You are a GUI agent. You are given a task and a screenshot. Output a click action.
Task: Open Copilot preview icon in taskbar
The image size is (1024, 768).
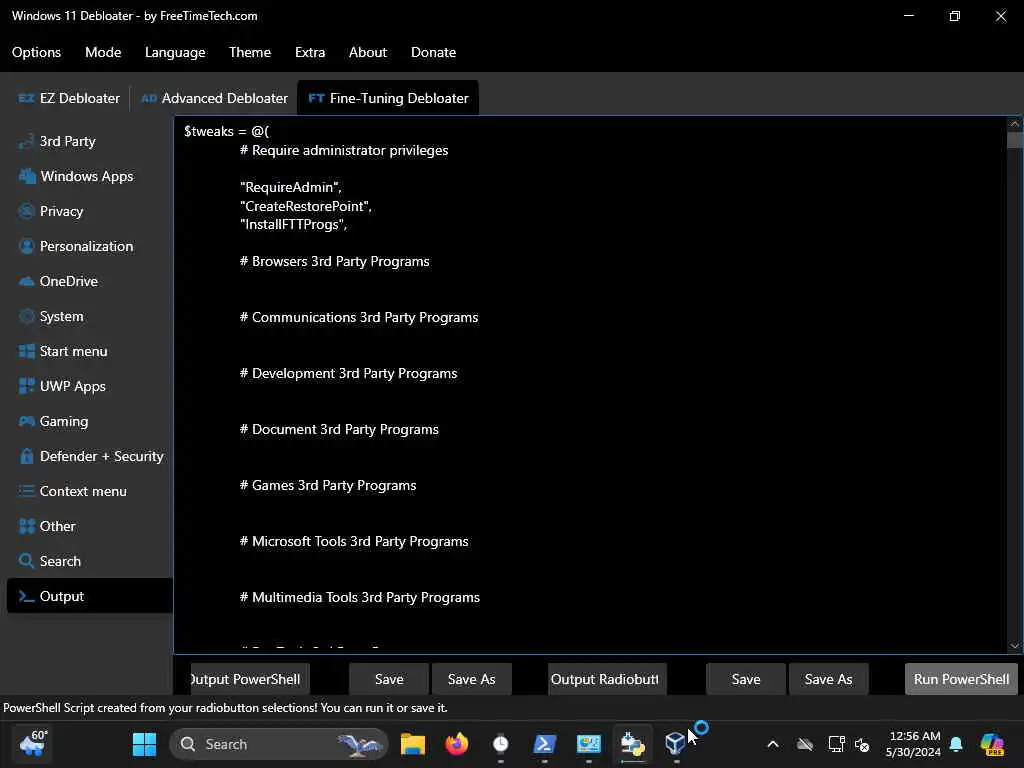[992, 744]
